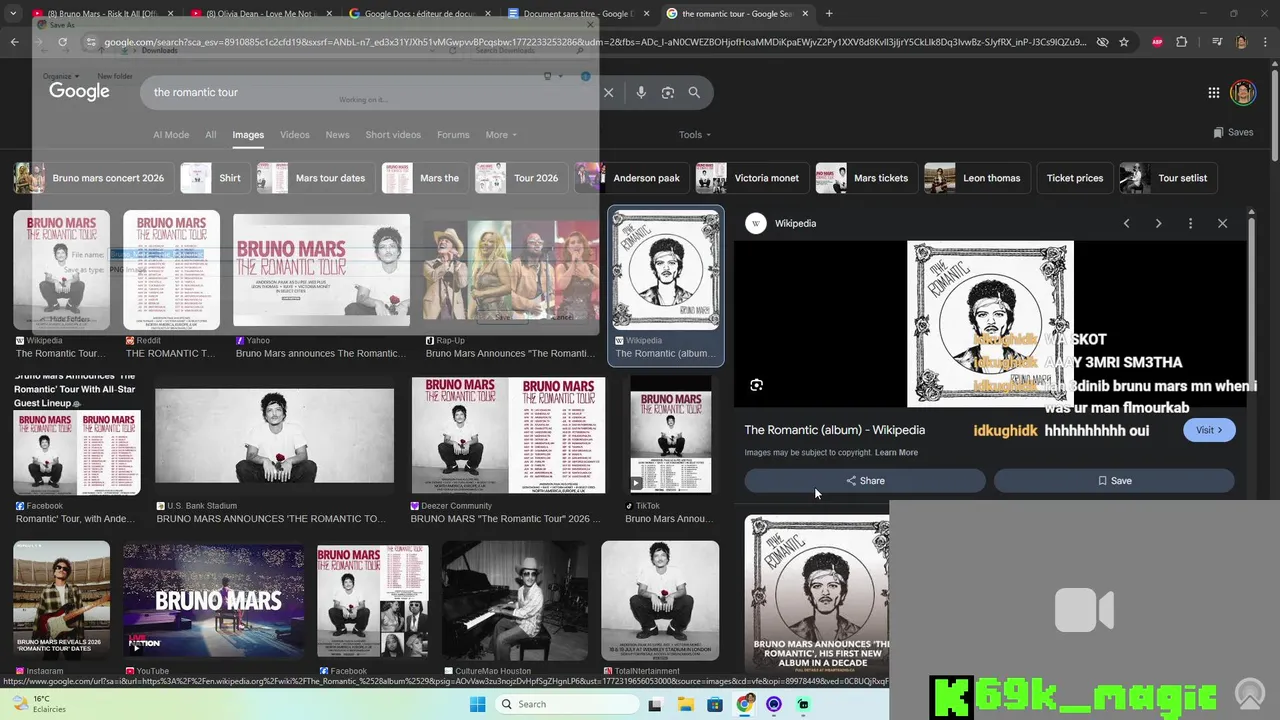Open Google Lens image search
Viewport: 1280px width, 720px height.
pyautogui.click(x=668, y=92)
